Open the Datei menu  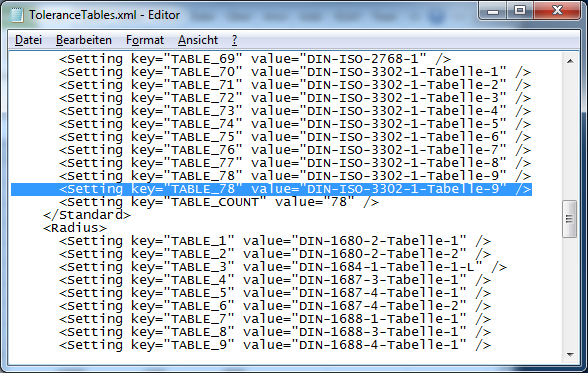tap(28, 40)
